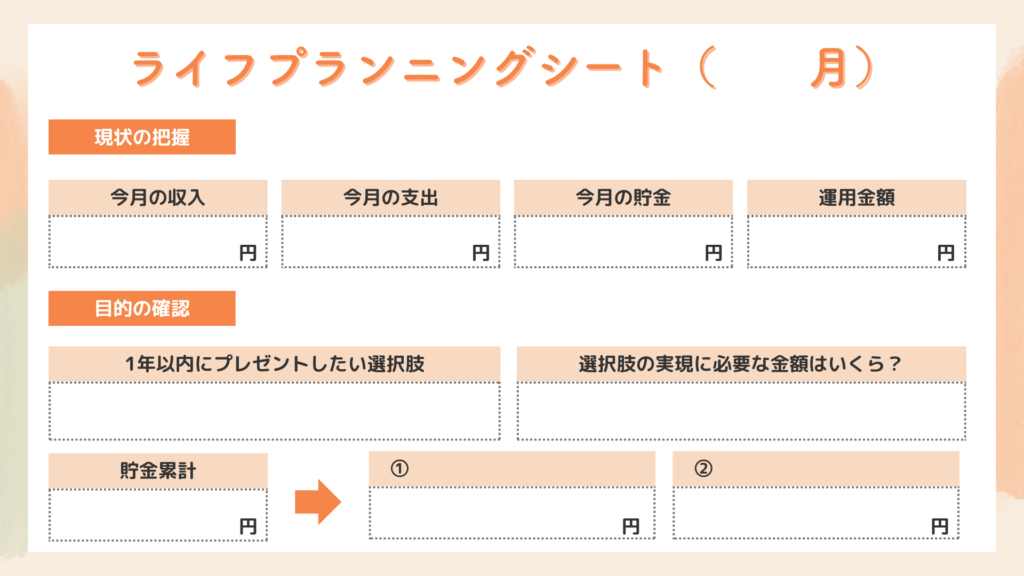This screenshot has width=1024, height=576.
Task: Click the 今月の貯金 amount field
Action: pyautogui.click(x=623, y=242)
